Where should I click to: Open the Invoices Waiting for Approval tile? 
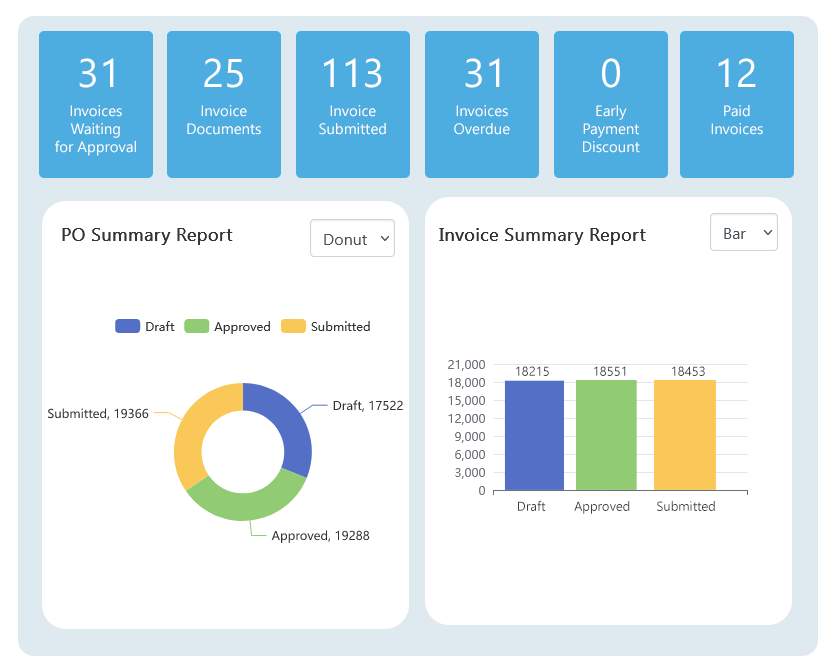pyautogui.click(x=96, y=105)
